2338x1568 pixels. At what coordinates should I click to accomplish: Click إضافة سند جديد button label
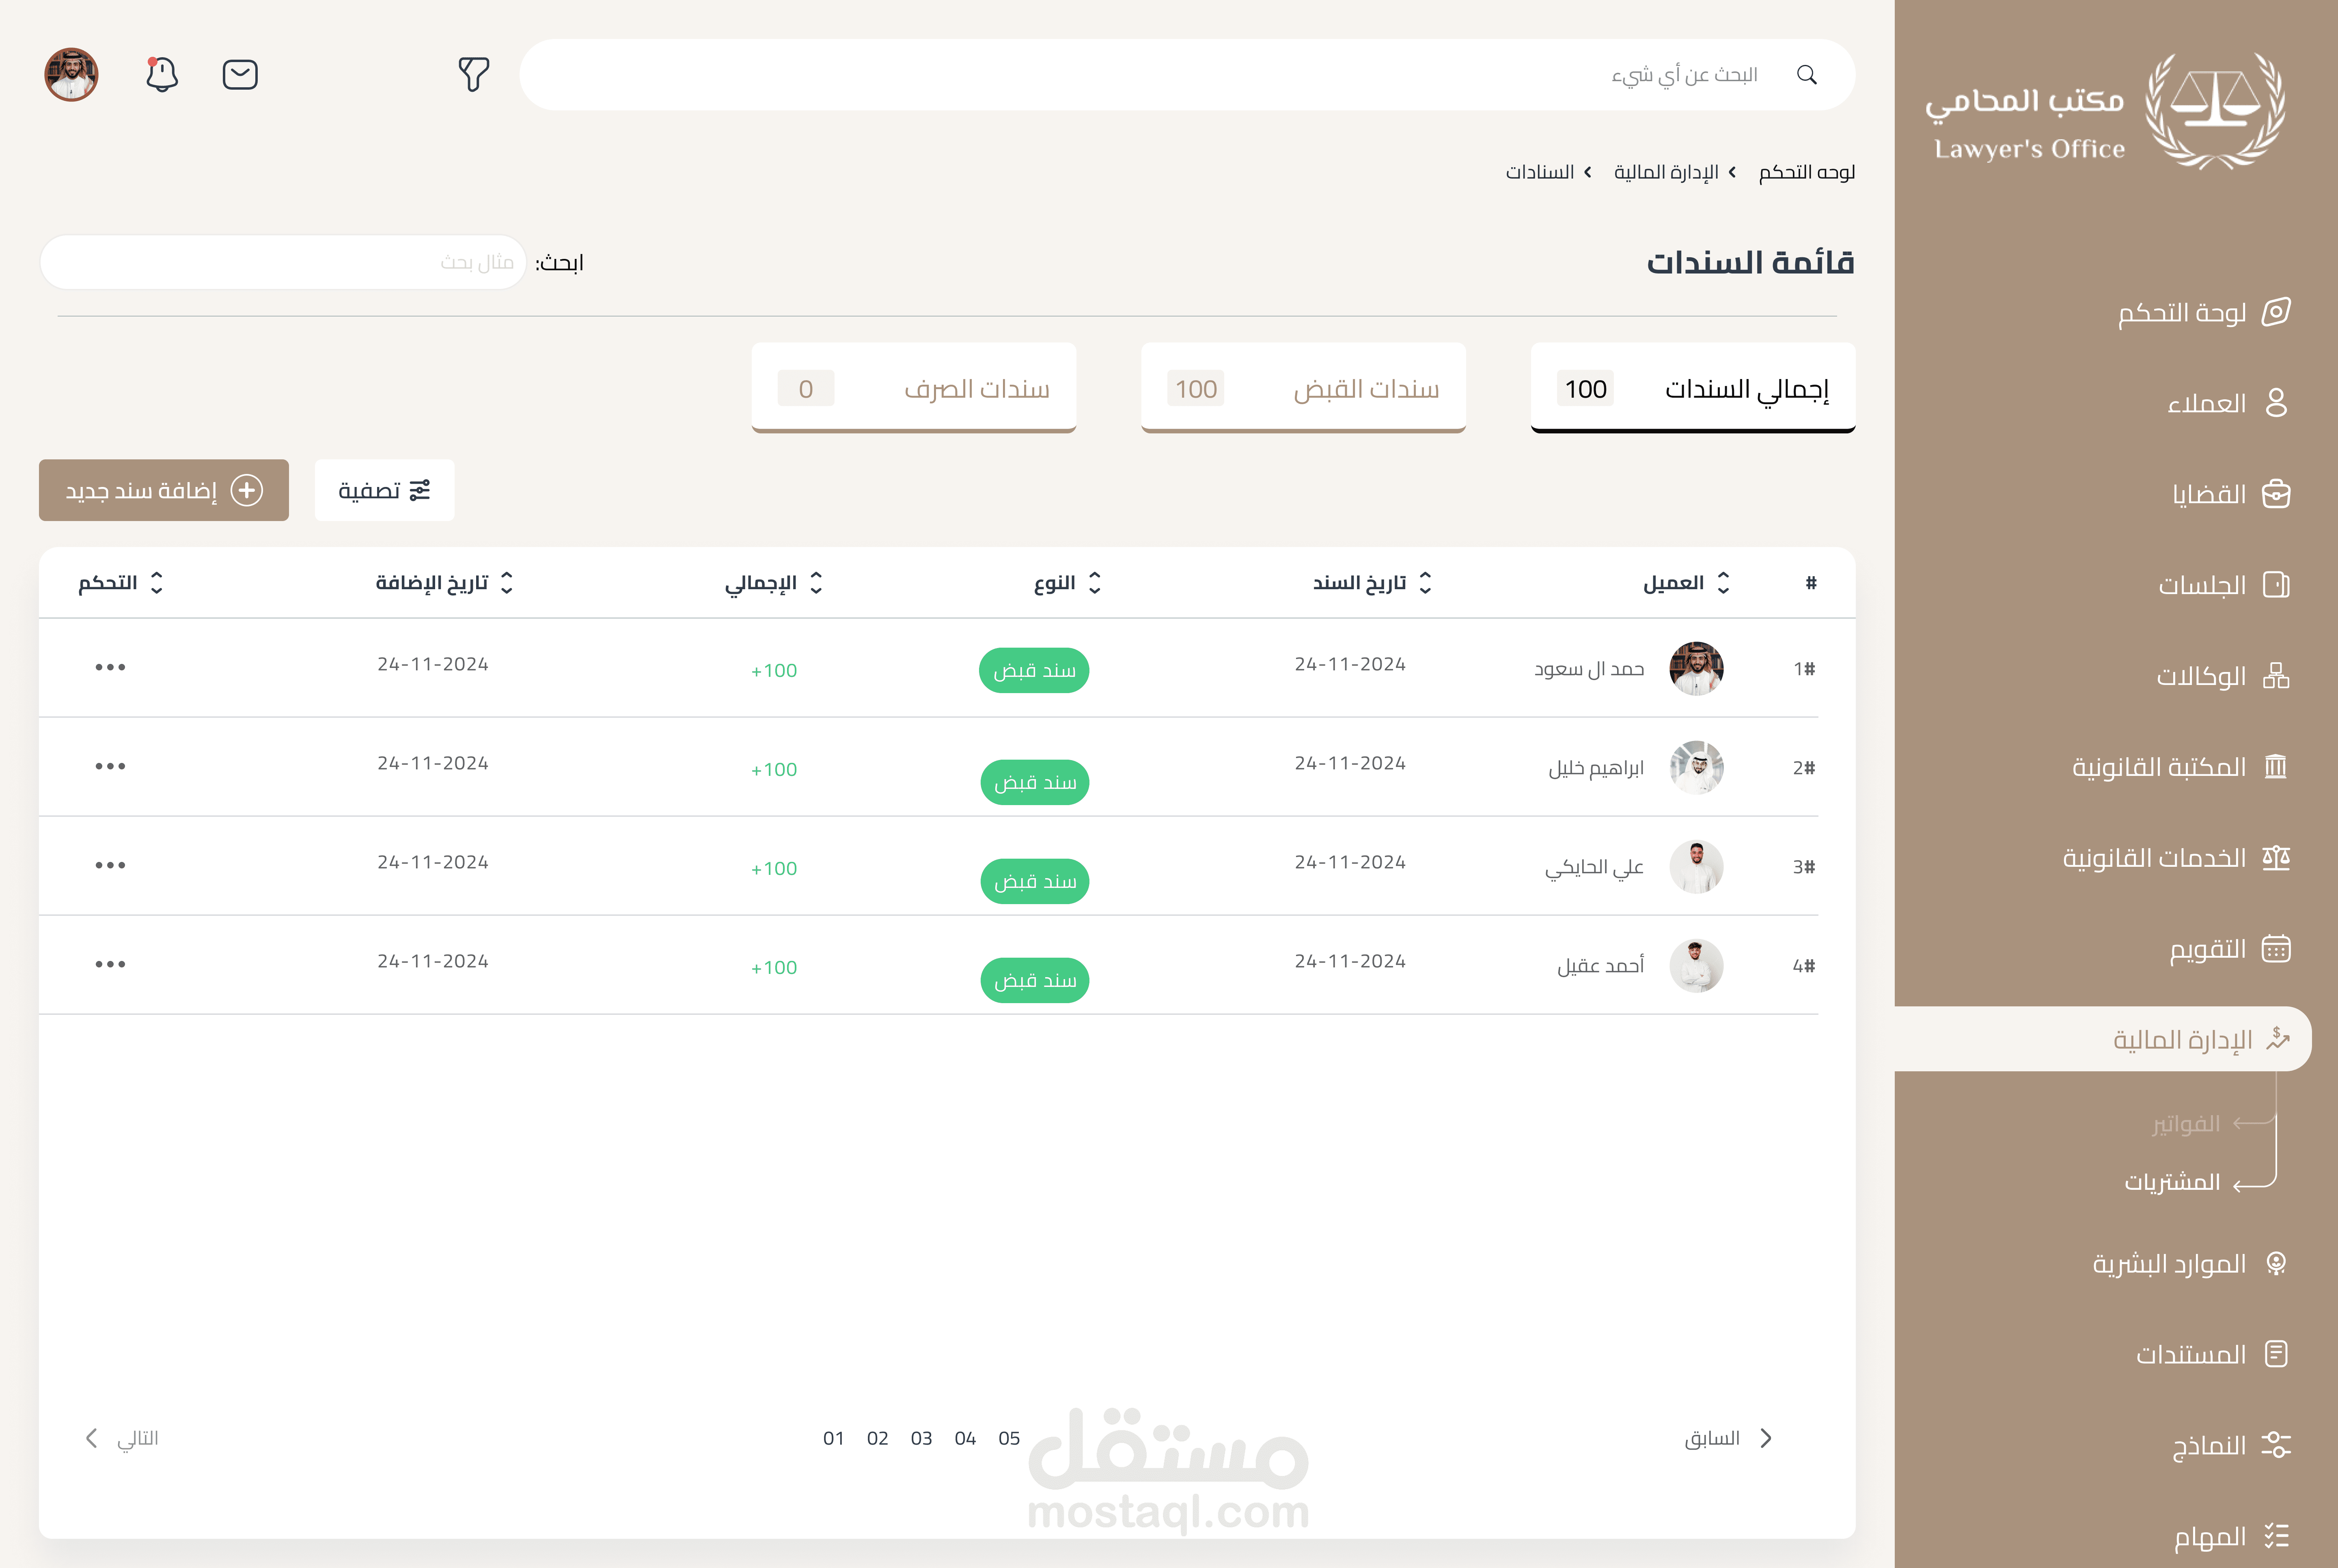tap(141, 490)
